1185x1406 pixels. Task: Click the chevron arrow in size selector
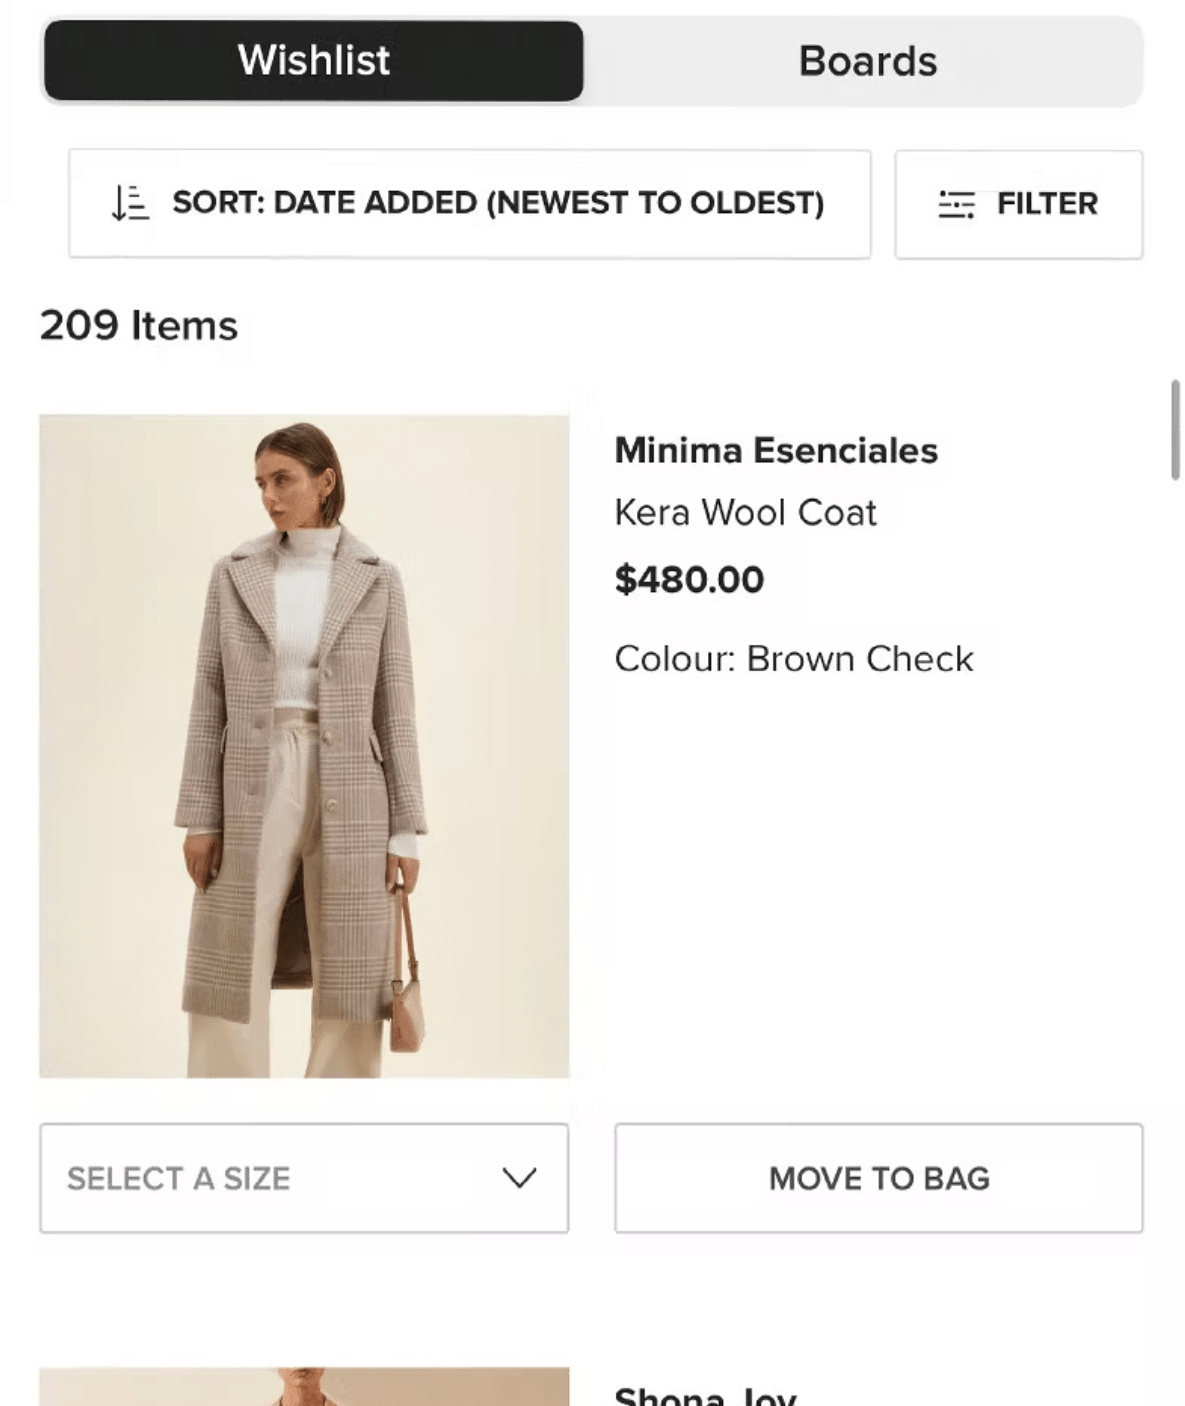pyautogui.click(x=519, y=1178)
